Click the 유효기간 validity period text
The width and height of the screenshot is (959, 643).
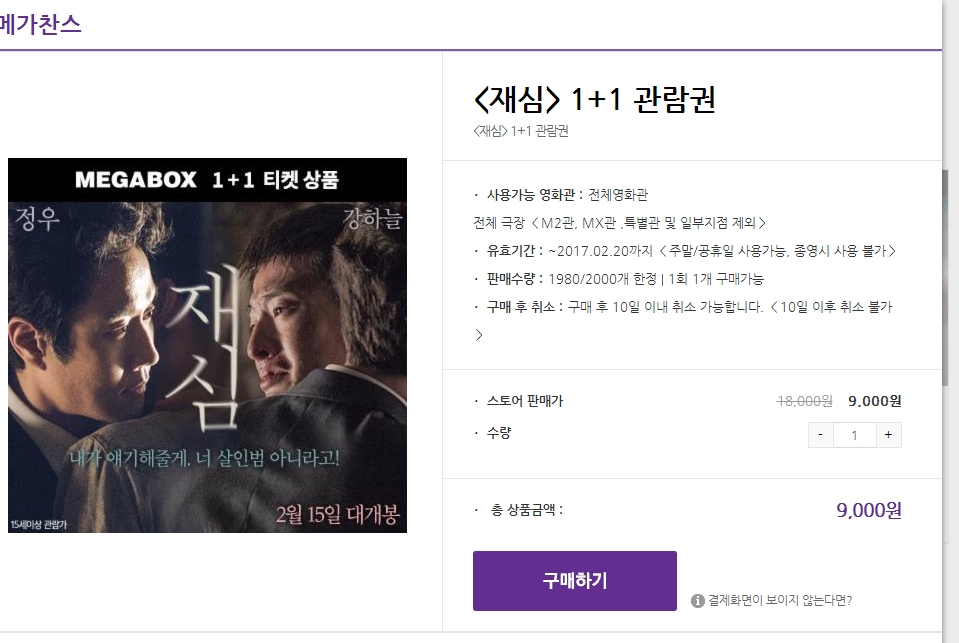685,251
